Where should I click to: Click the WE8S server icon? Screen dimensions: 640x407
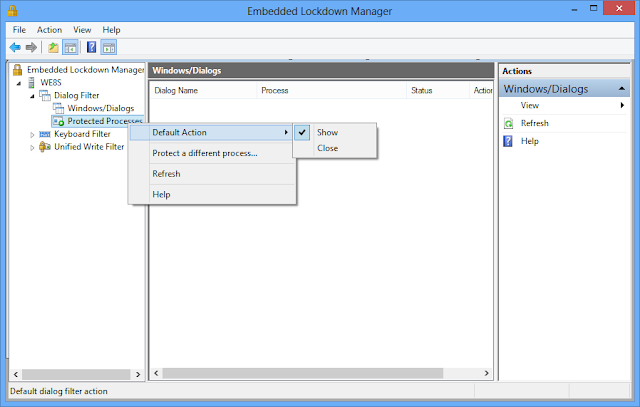(x=31, y=82)
